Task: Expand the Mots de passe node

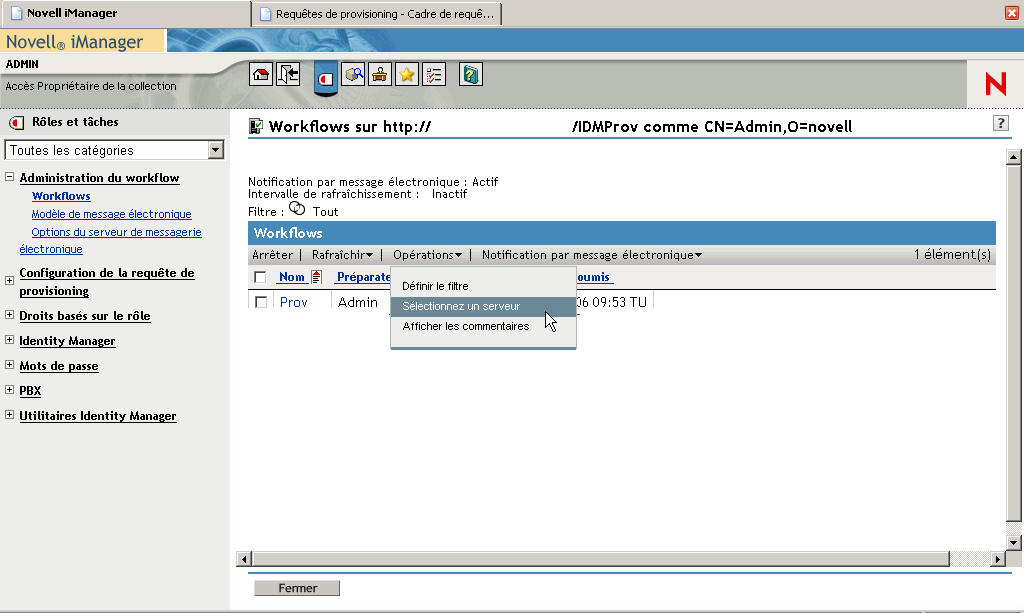Action: [x=9, y=365]
